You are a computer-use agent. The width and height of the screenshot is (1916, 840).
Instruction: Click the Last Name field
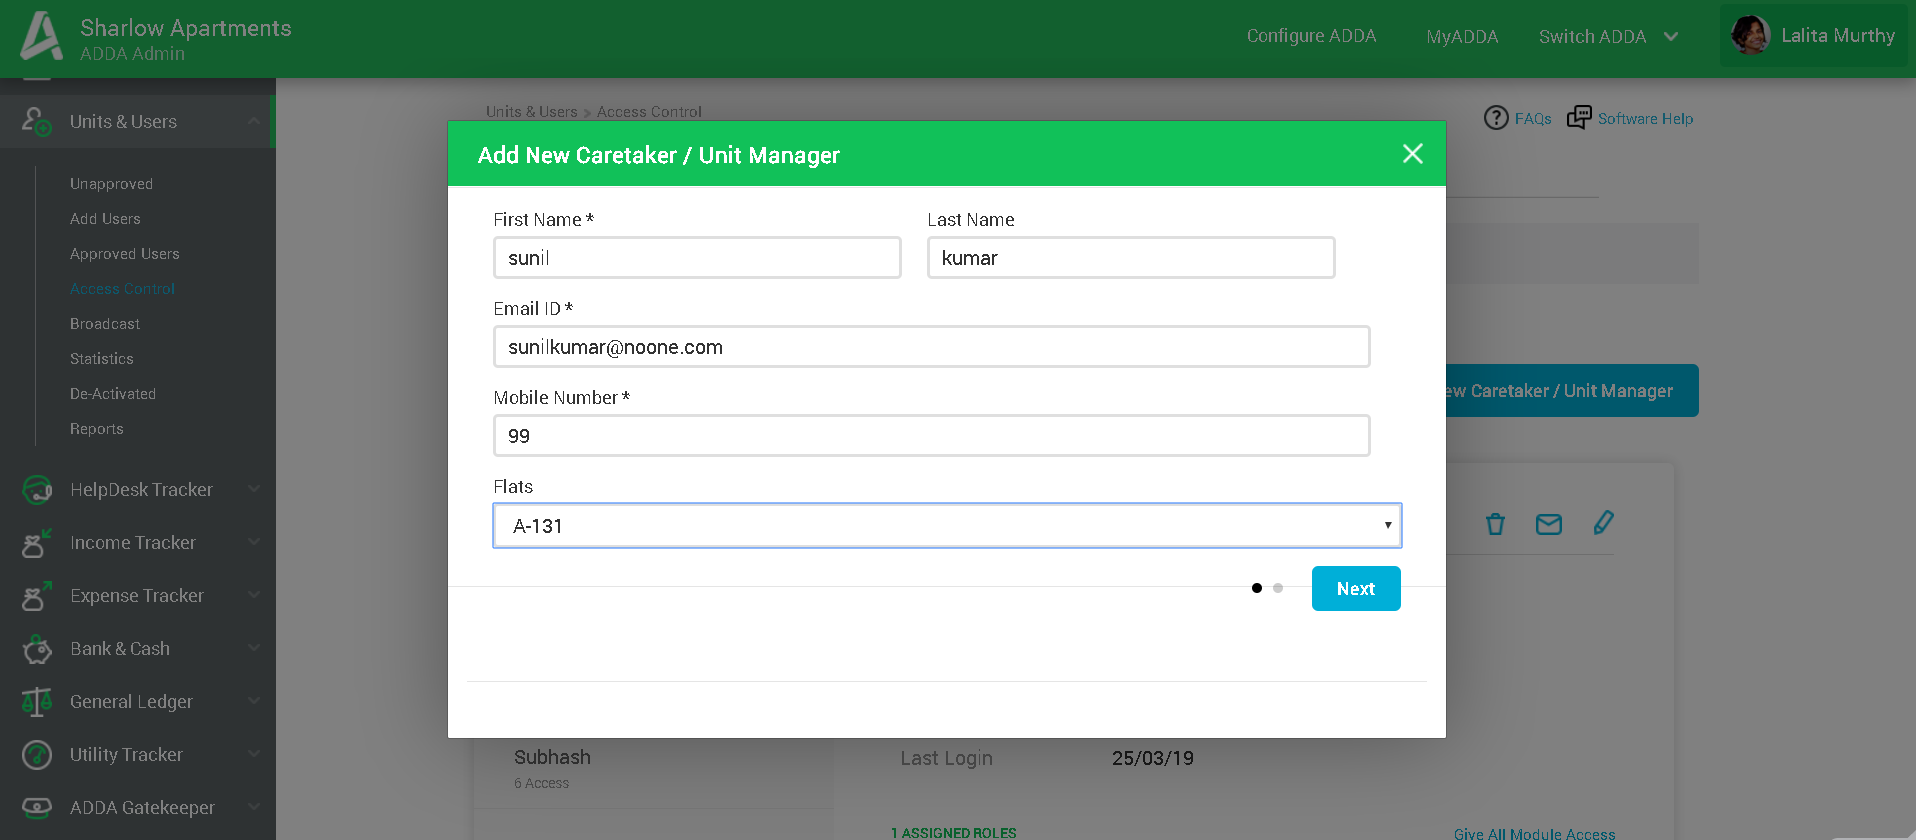click(1131, 258)
